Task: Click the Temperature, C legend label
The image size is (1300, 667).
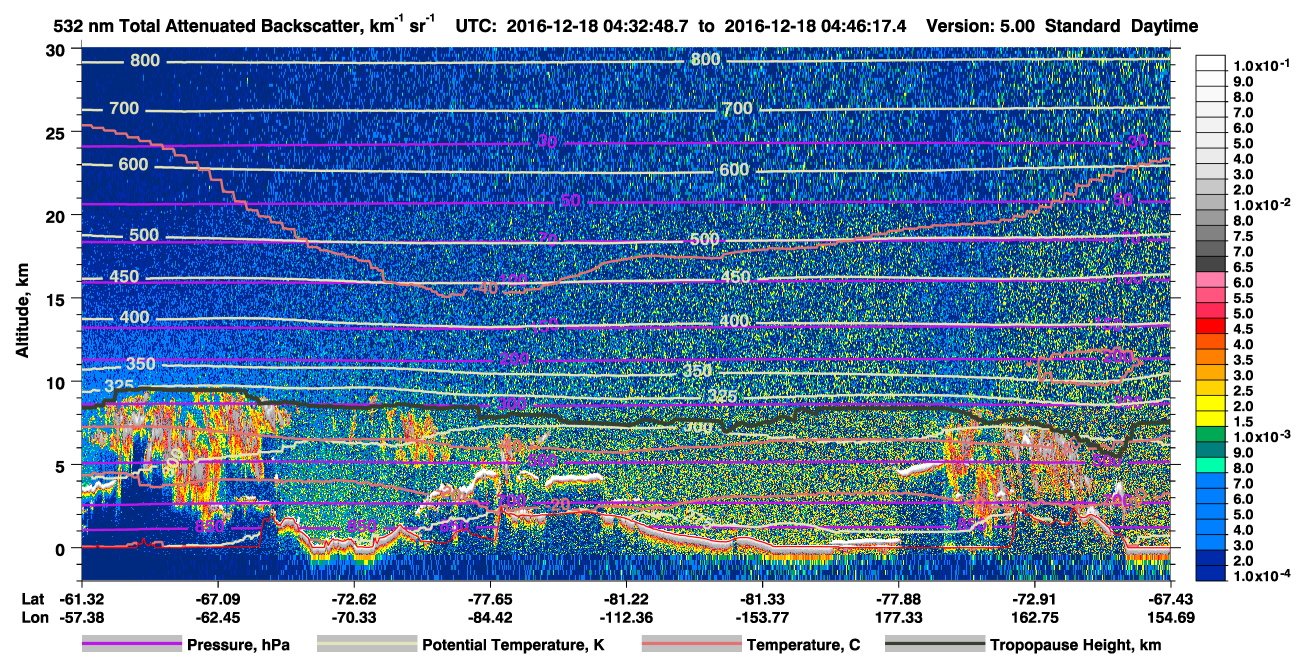Action: pos(803,646)
